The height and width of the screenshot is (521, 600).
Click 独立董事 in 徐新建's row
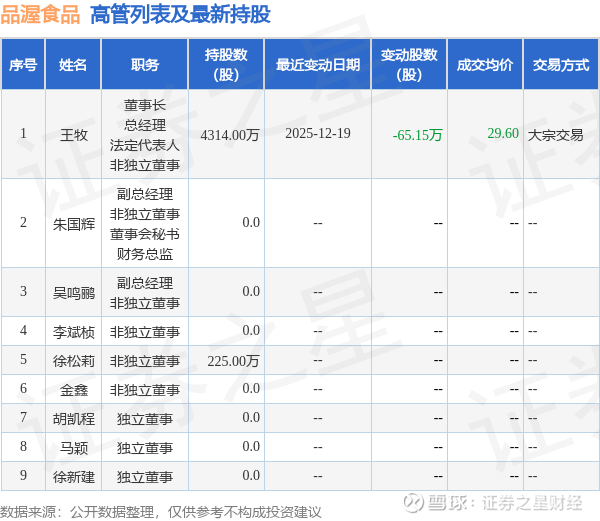(x=145, y=477)
